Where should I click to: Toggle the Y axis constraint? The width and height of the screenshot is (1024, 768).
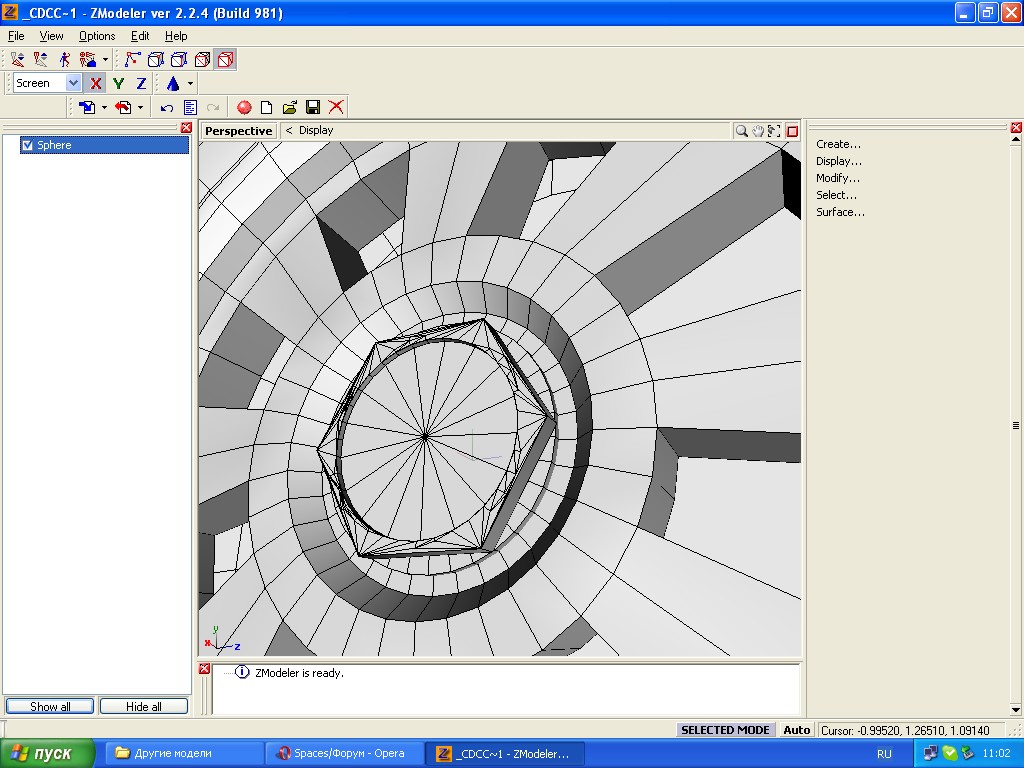click(119, 84)
